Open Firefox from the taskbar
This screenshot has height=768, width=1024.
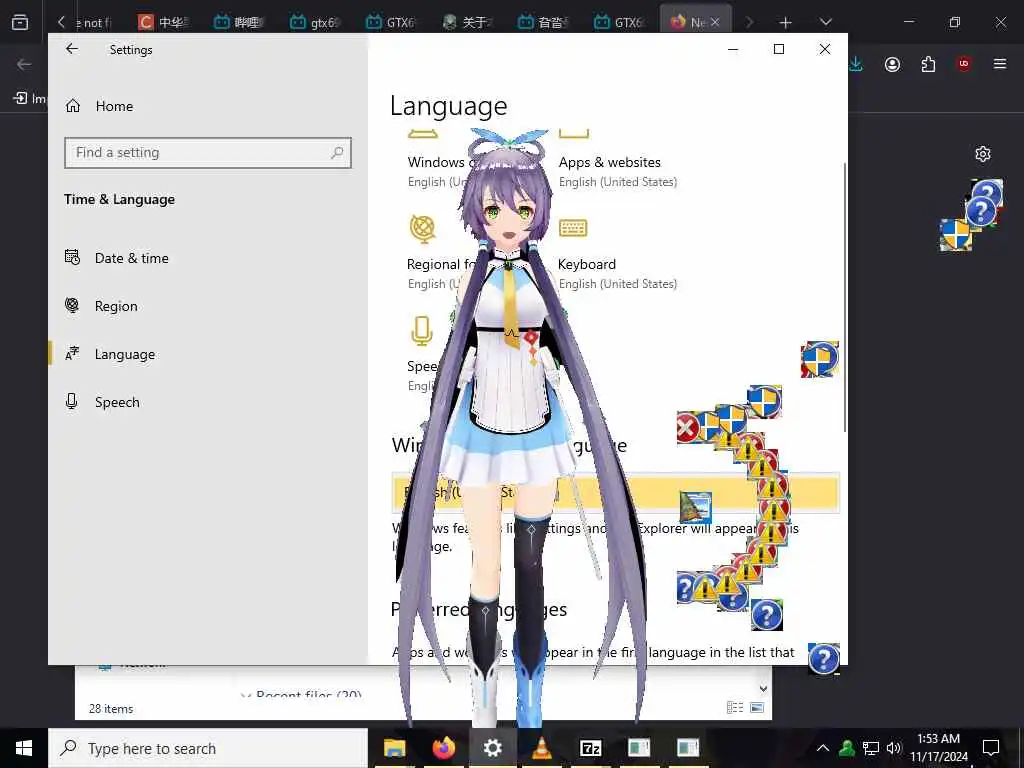pos(443,748)
